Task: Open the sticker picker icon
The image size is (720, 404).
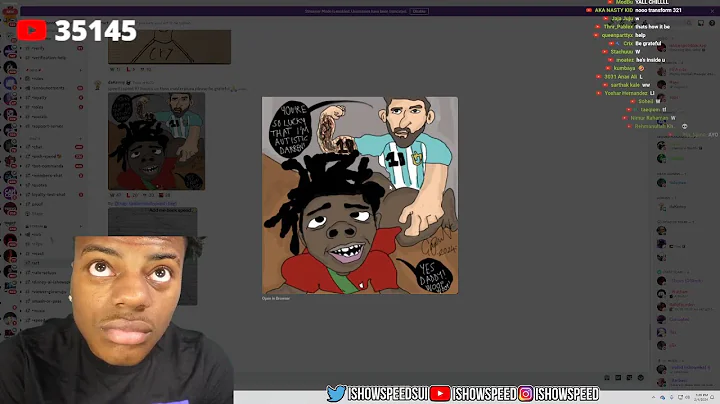Action: point(629,377)
